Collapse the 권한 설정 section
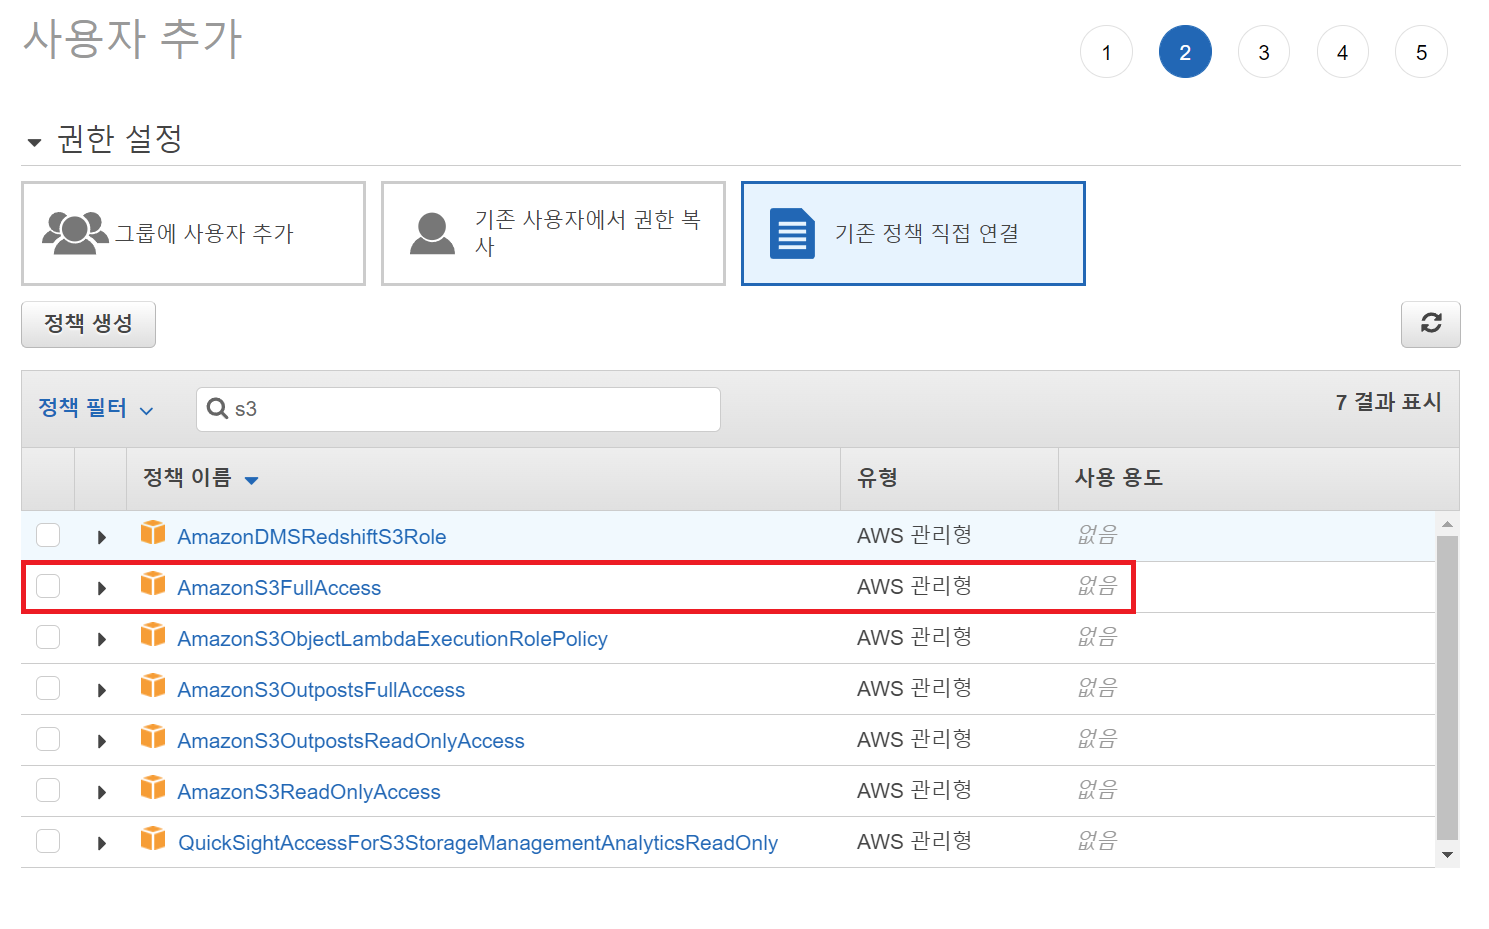Image resolution: width=1489 pixels, height=929 pixels. [x=34, y=142]
